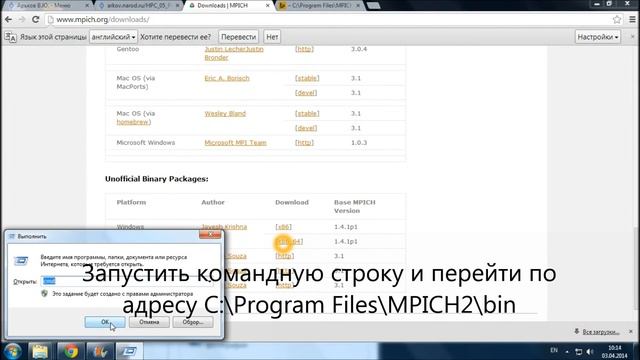Click the Открыть input field

point(127,281)
